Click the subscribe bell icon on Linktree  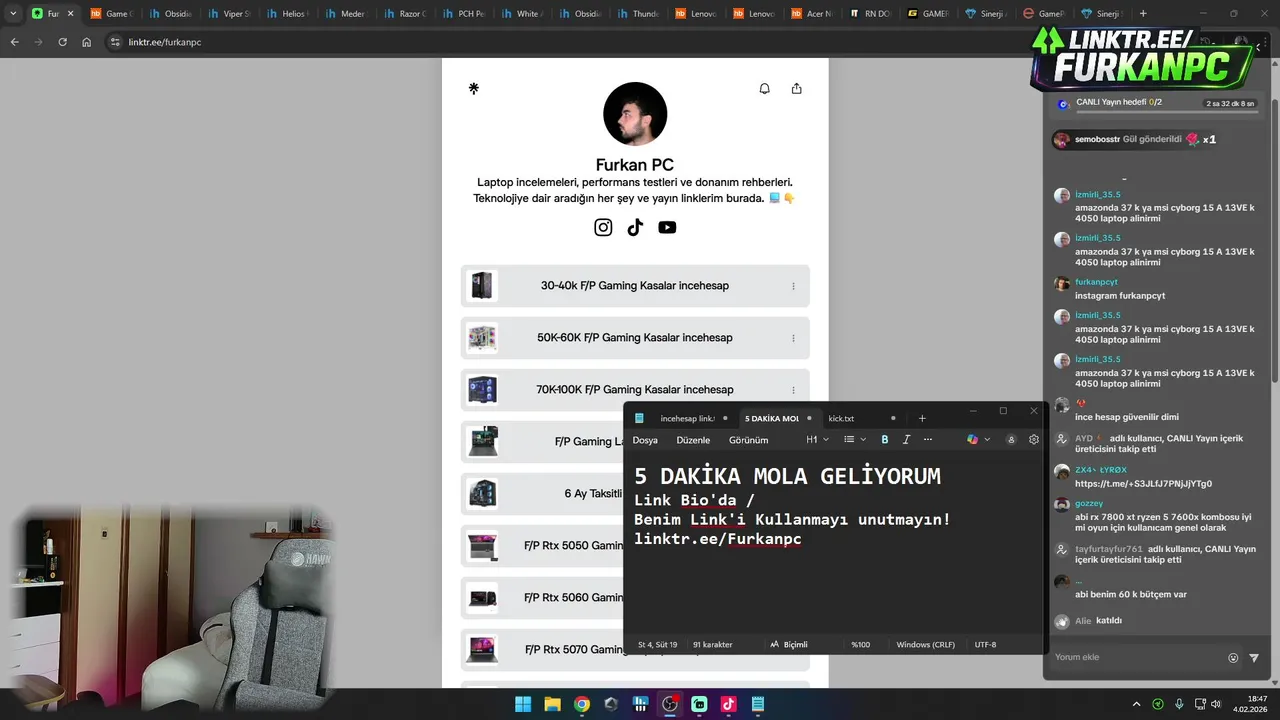[765, 88]
